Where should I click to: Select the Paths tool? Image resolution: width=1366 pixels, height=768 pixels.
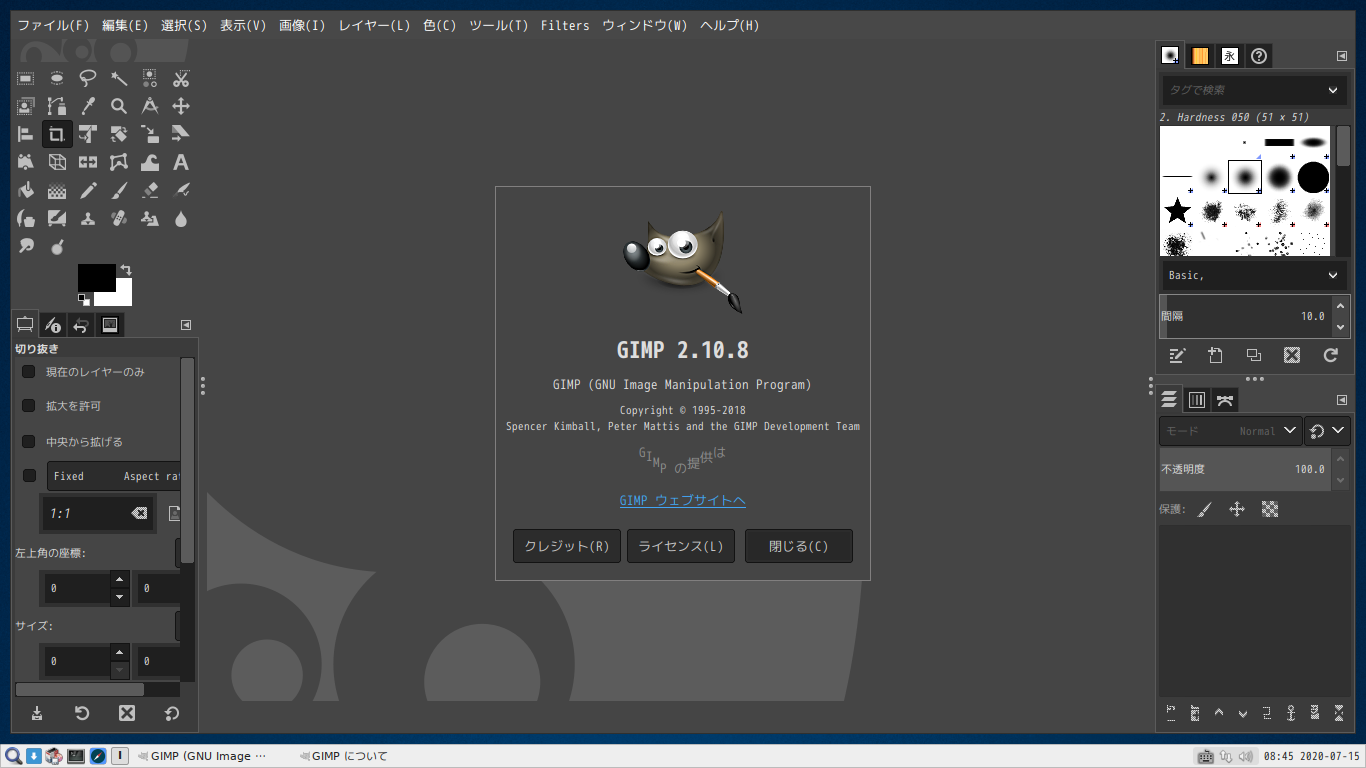pos(57,106)
